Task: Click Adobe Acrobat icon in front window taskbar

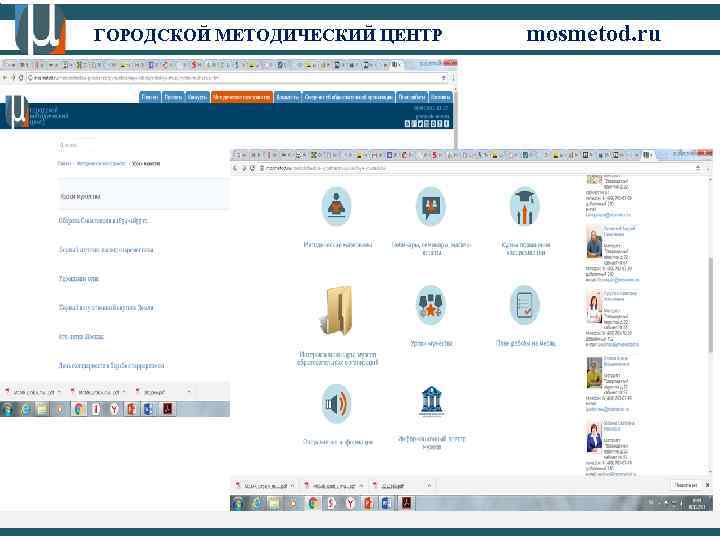Action: 406,503
